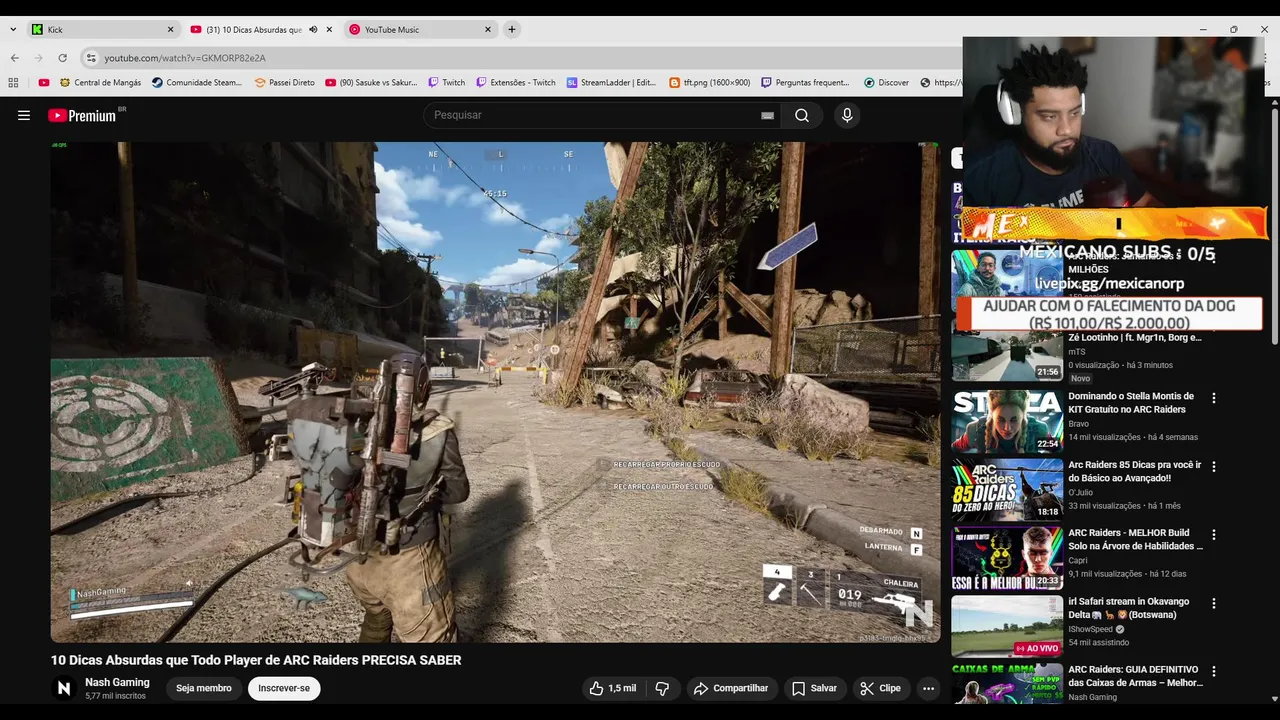Click the search magnifier button

point(802,115)
